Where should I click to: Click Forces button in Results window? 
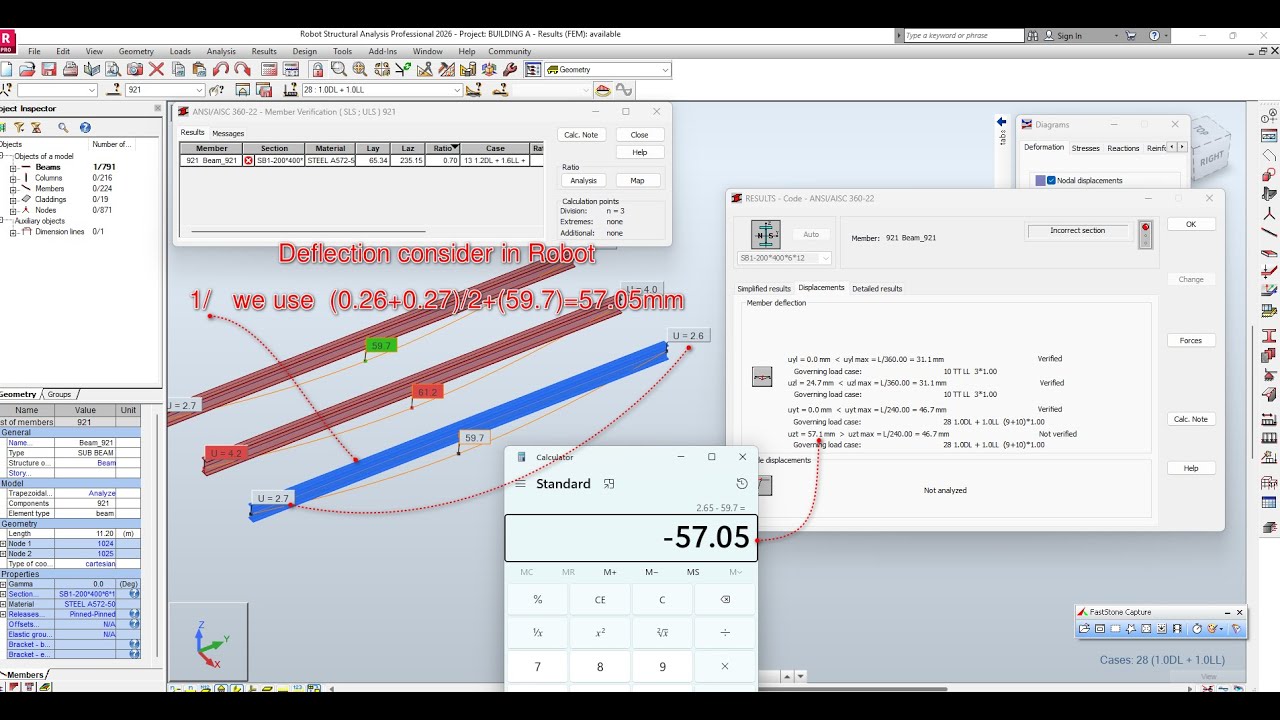click(1191, 340)
